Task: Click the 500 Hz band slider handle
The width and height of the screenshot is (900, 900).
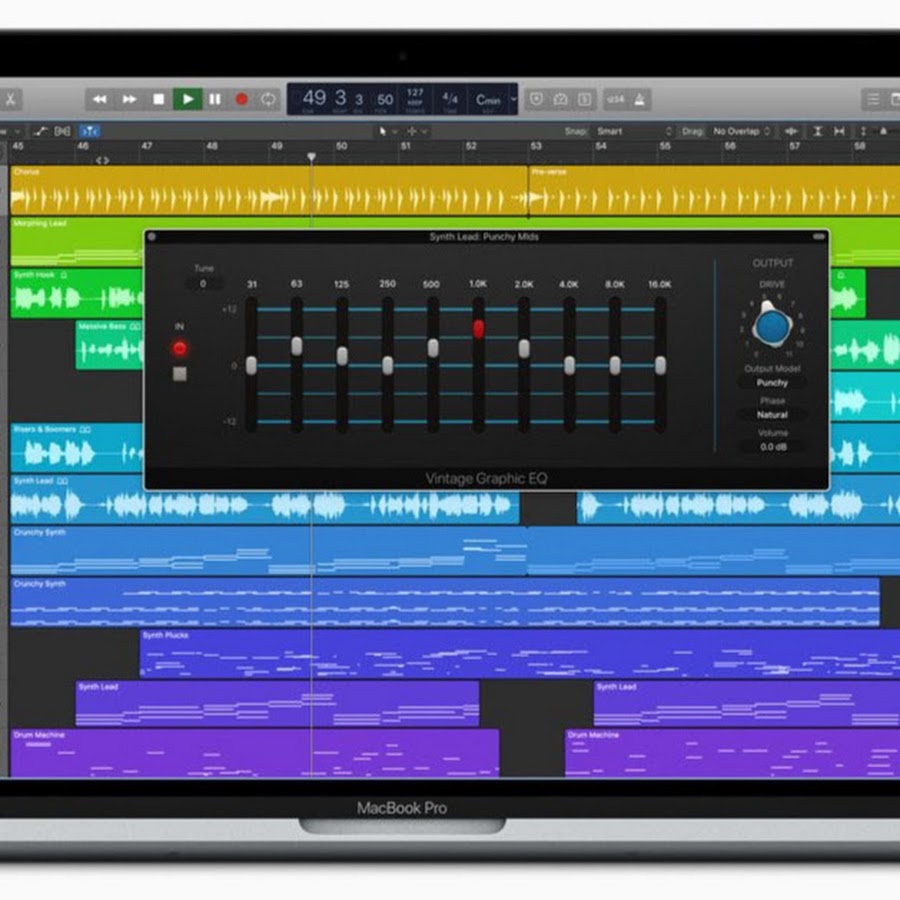Action: [433, 348]
